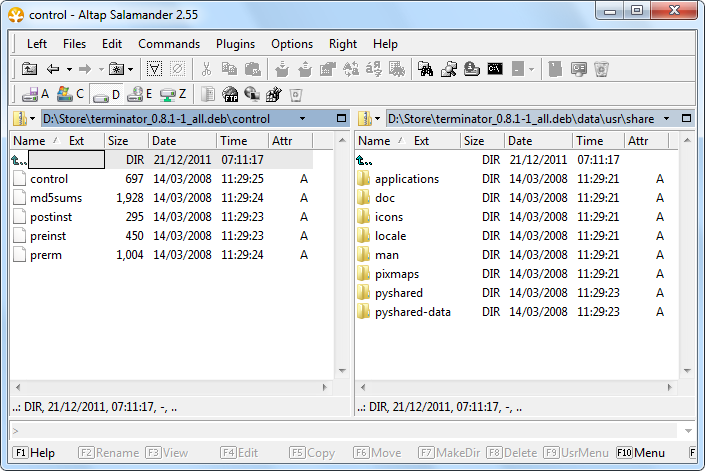Switch to floppy drive A
705x471 pixels.
coord(36,94)
